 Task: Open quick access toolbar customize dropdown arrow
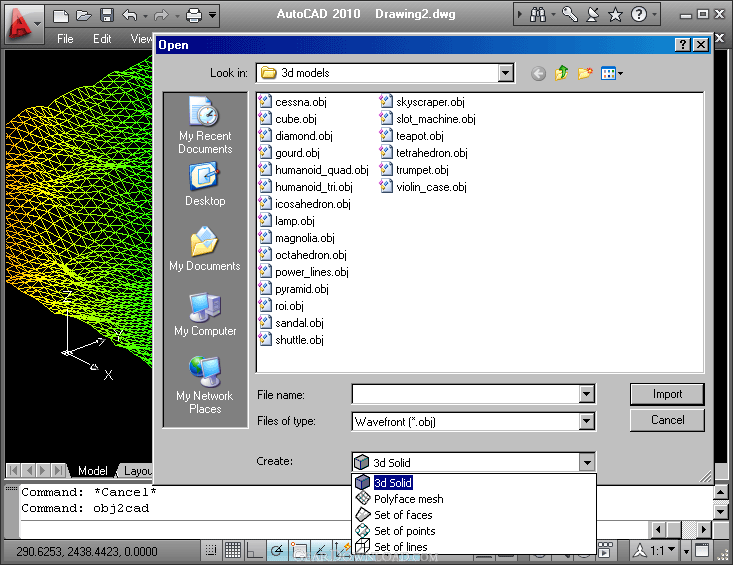(212, 15)
